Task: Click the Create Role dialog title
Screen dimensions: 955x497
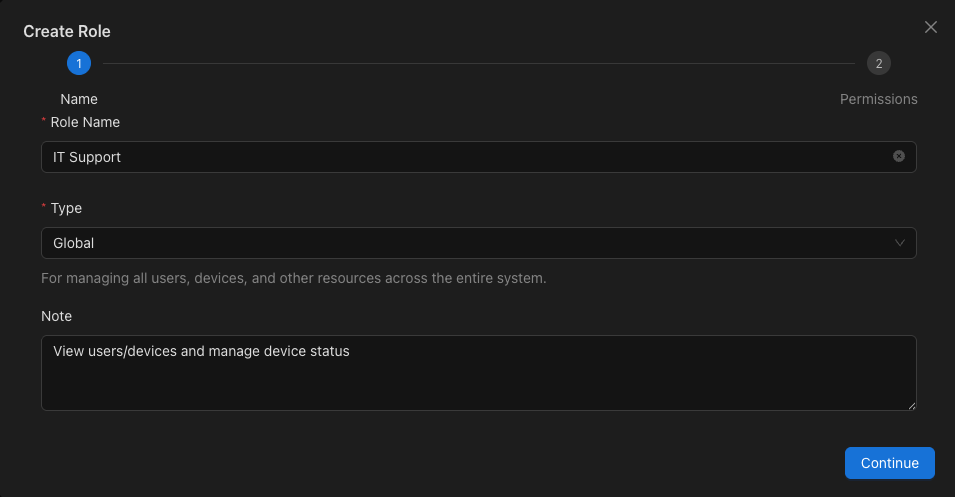Action: (x=67, y=32)
